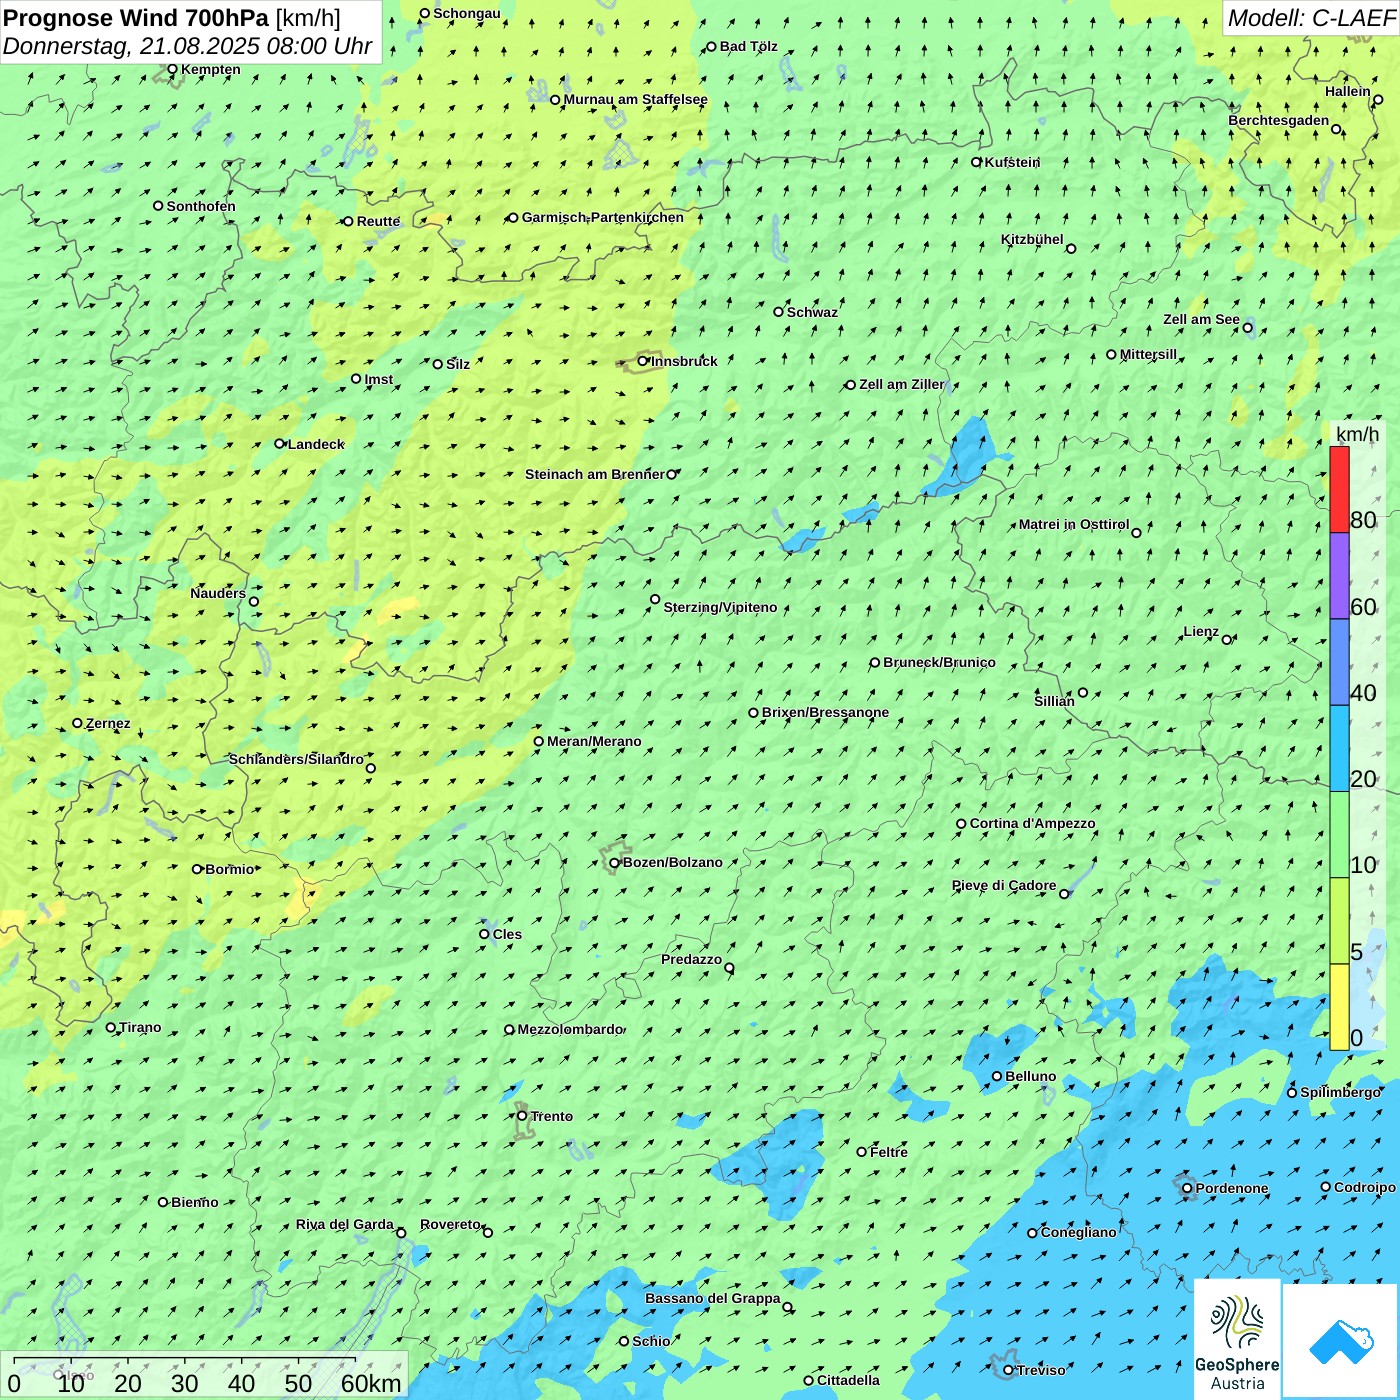
Task: Click the 'Spilimbergo' label
Action: coord(1340,1092)
